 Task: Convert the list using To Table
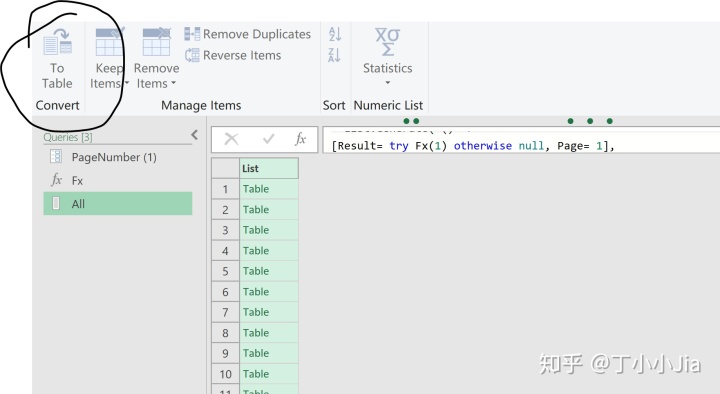pyautogui.click(x=57, y=58)
